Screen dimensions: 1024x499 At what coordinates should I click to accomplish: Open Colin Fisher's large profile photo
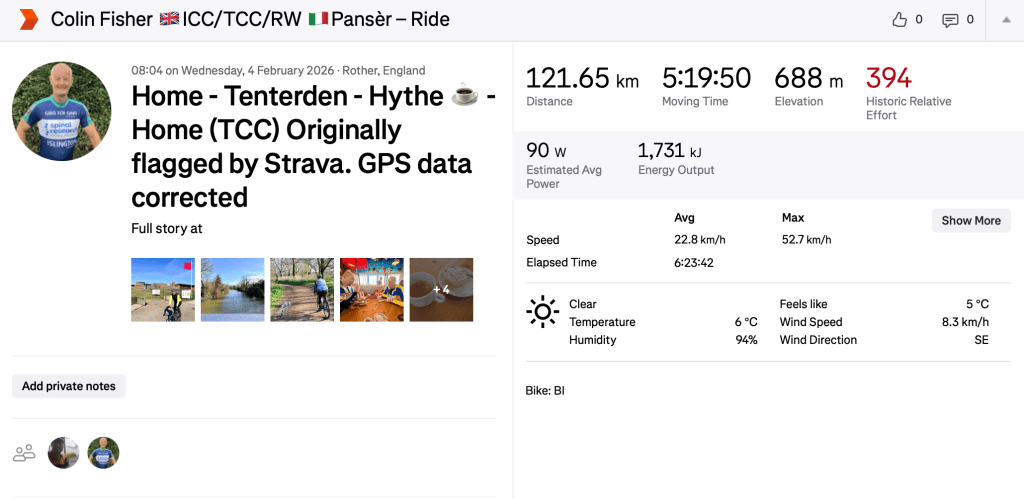click(x=62, y=112)
